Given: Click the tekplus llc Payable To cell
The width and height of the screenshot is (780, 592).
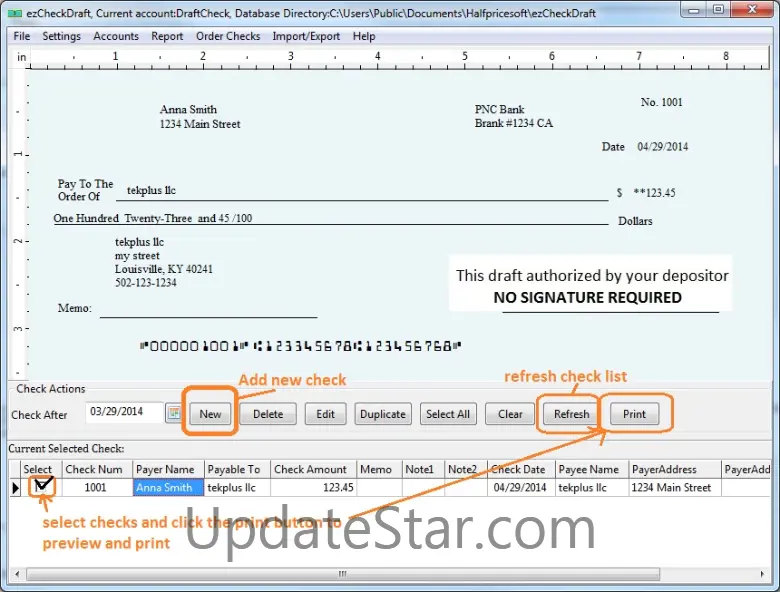Looking at the screenshot, I should point(237,488).
